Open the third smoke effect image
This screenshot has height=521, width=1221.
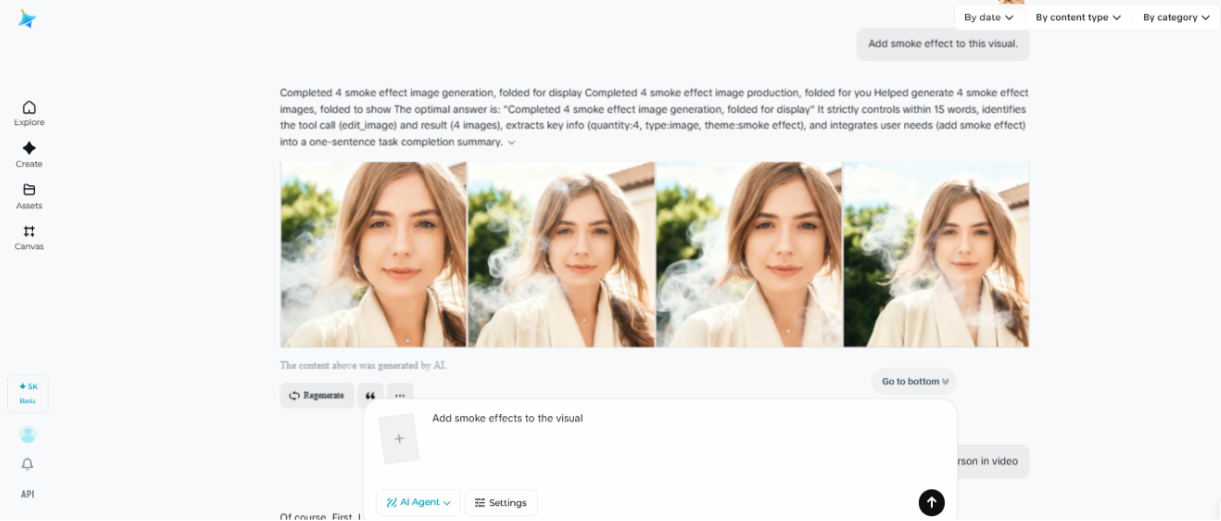point(749,255)
